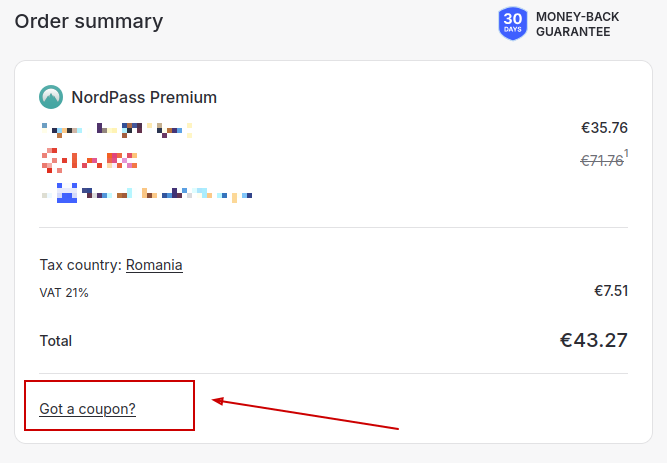This screenshot has height=463, width=667.
Task: Click the red arrow pointing at coupon
Action: pos(305,414)
